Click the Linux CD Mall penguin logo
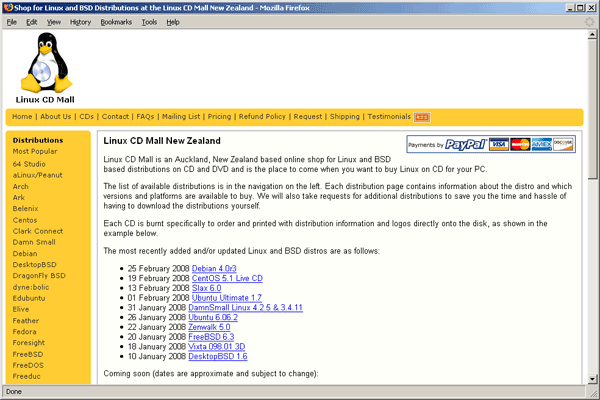Viewport: 600px width, 400px height. pyautogui.click(x=46, y=68)
